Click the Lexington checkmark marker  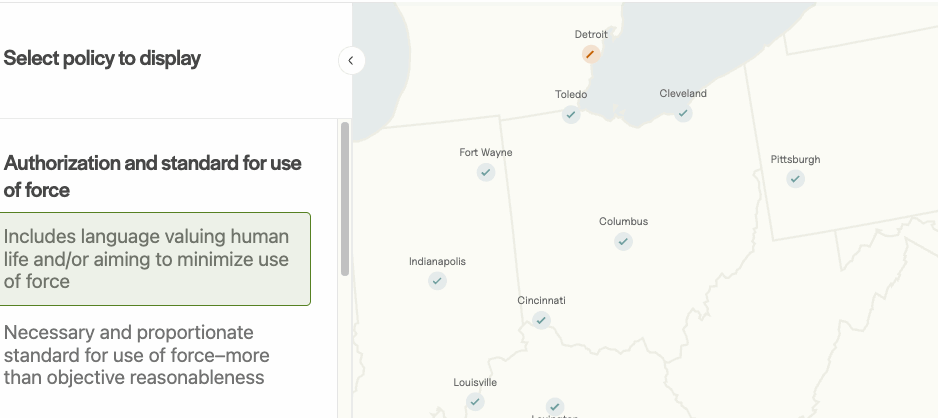coord(555,407)
